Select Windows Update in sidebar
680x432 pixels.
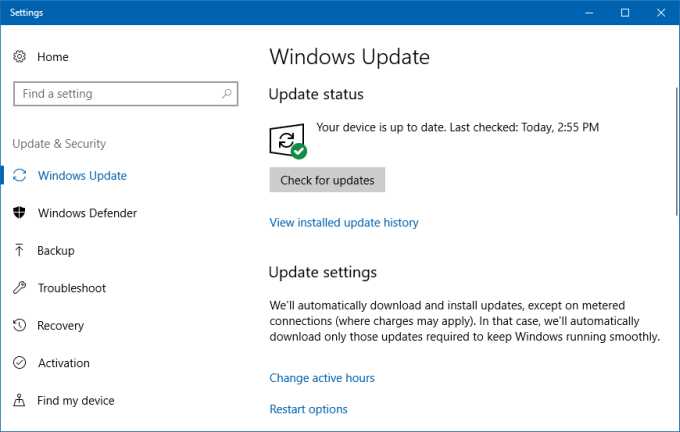[82, 176]
